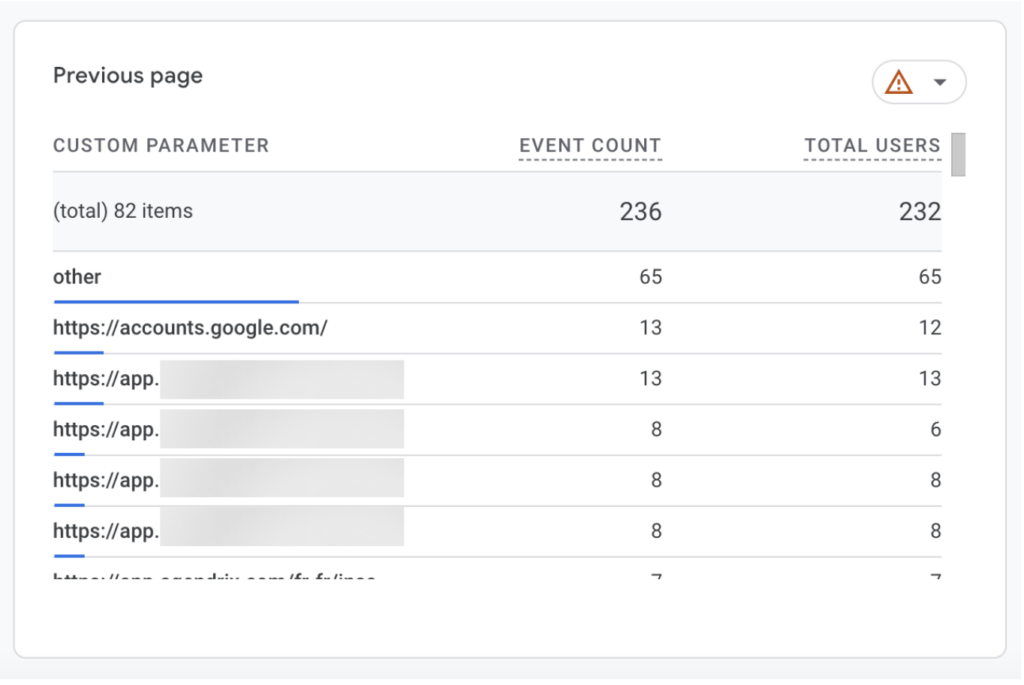Viewport: 1024px width, 685px height.
Task: Click the partially visible bottom row URL
Action: point(214,577)
